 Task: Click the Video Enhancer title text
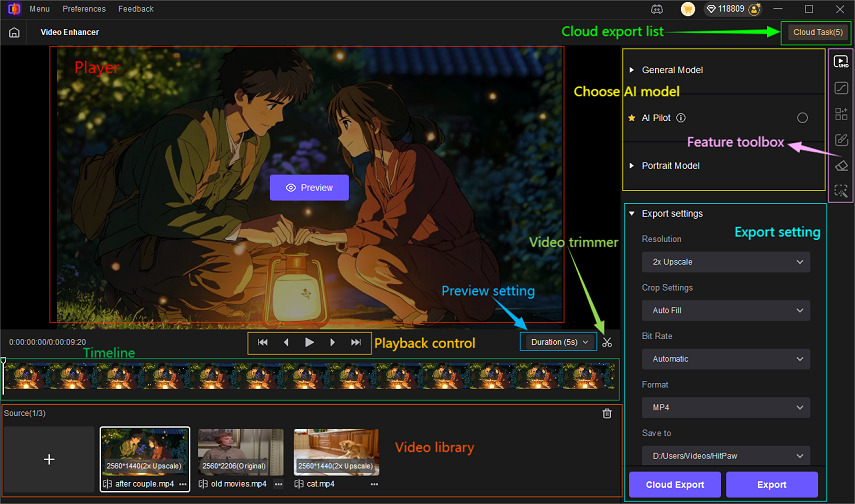[x=70, y=32]
